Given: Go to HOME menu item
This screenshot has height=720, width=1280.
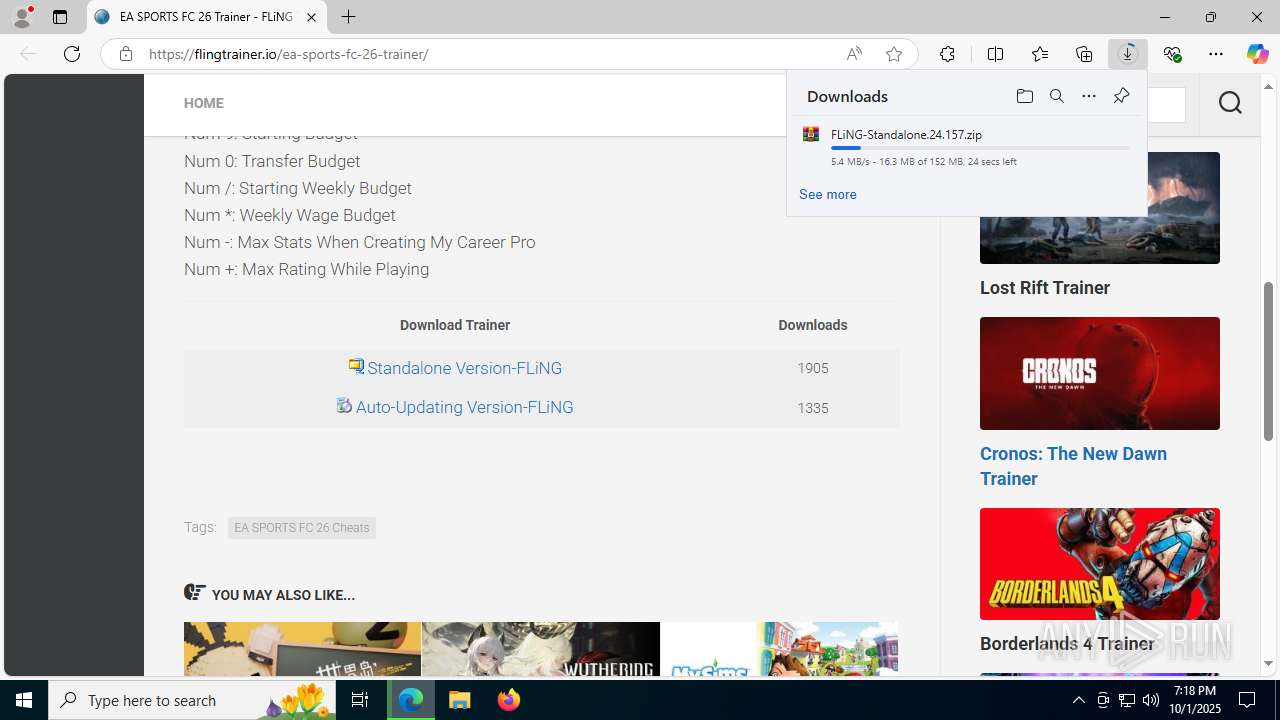Looking at the screenshot, I should coord(203,103).
